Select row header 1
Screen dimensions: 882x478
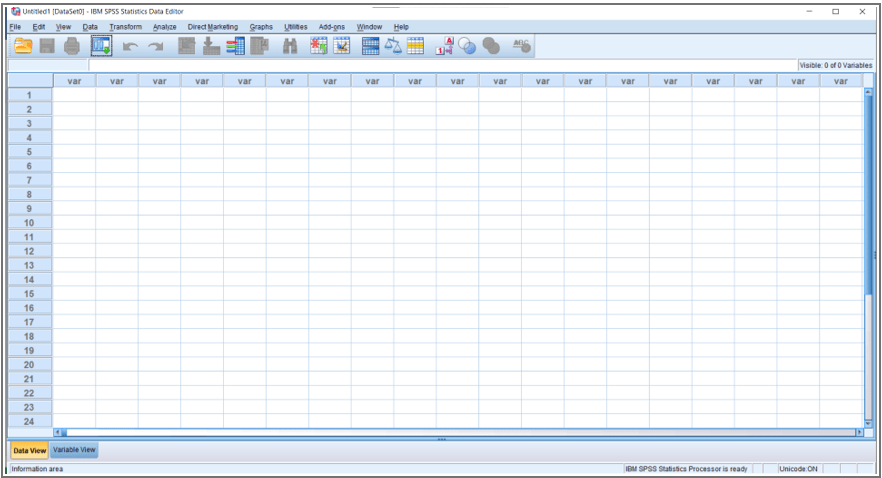[x=29, y=96]
